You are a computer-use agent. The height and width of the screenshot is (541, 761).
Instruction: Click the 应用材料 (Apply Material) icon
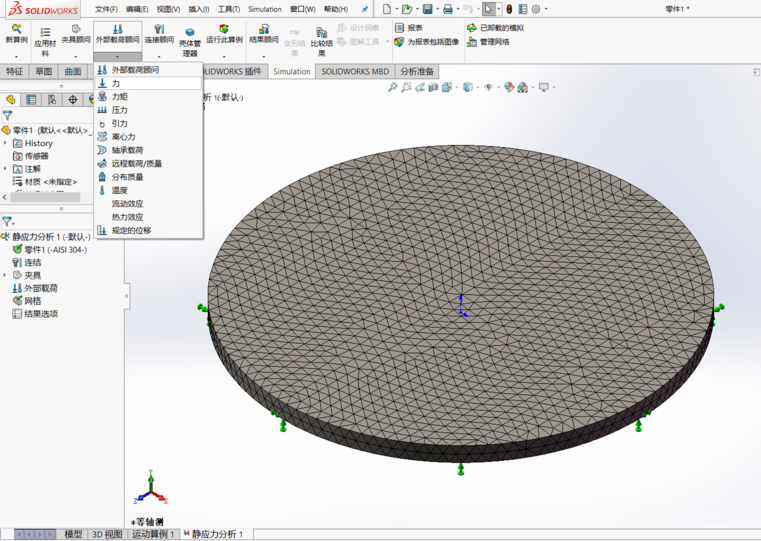coord(45,41)
